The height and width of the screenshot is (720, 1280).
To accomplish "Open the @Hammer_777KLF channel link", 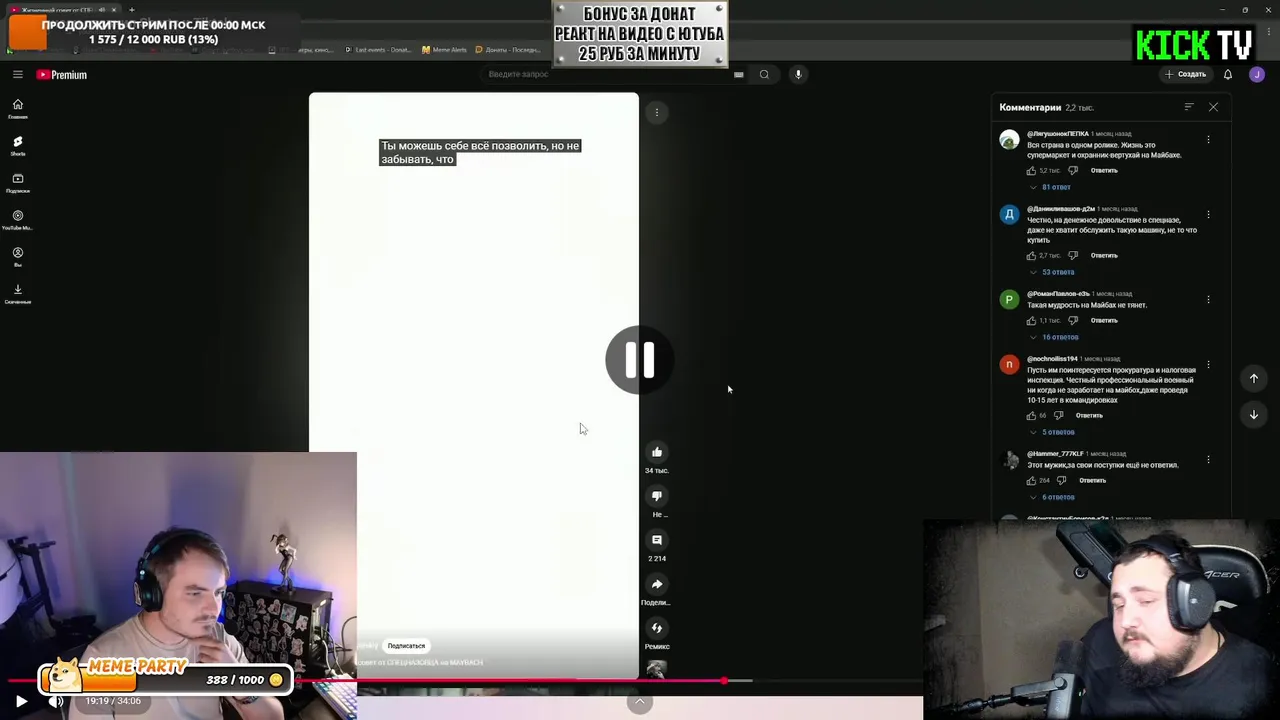I will pyautogui.click(x=1056, y=454).
